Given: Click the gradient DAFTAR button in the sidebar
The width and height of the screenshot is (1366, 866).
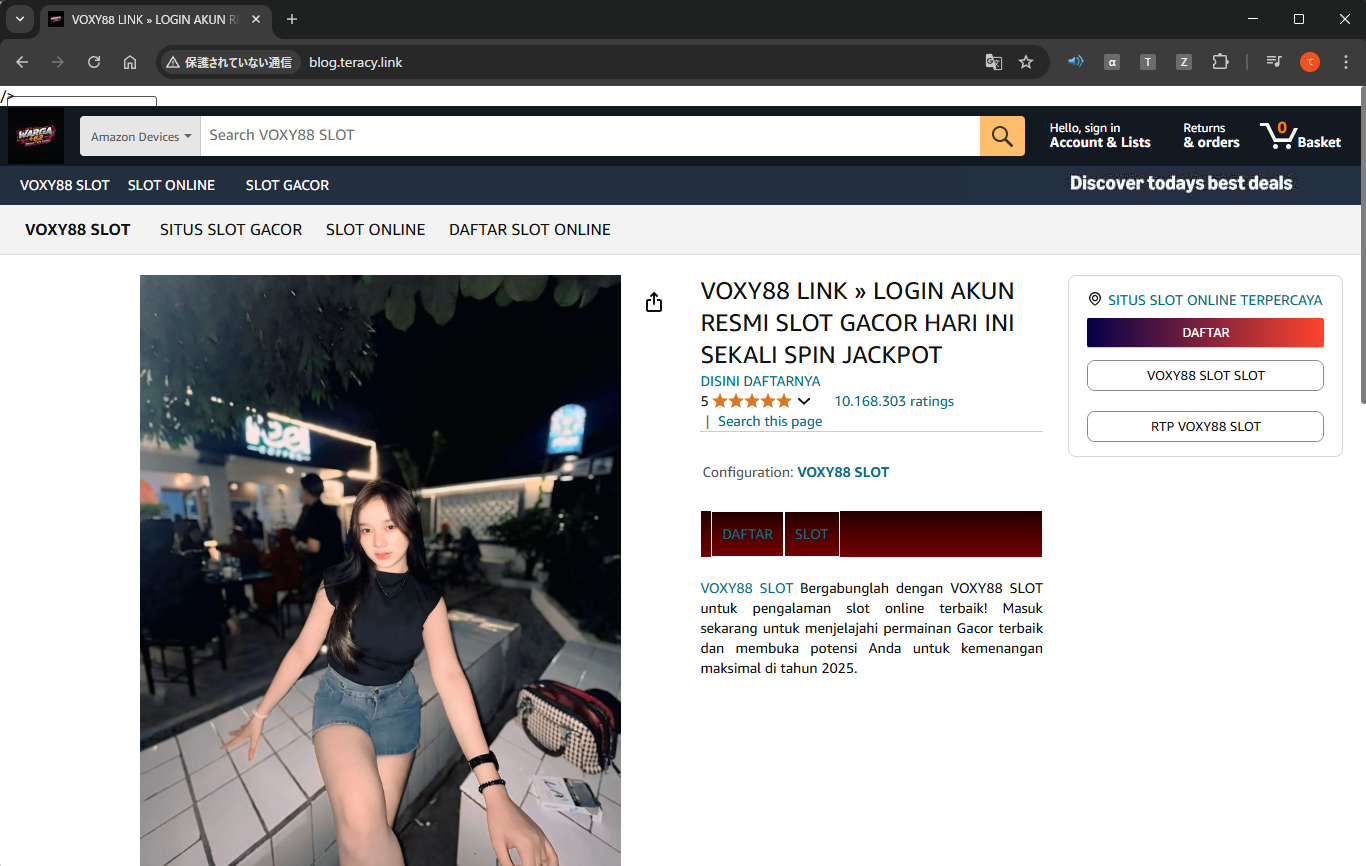Looking at the screenshot, I should coord(1205,333).
